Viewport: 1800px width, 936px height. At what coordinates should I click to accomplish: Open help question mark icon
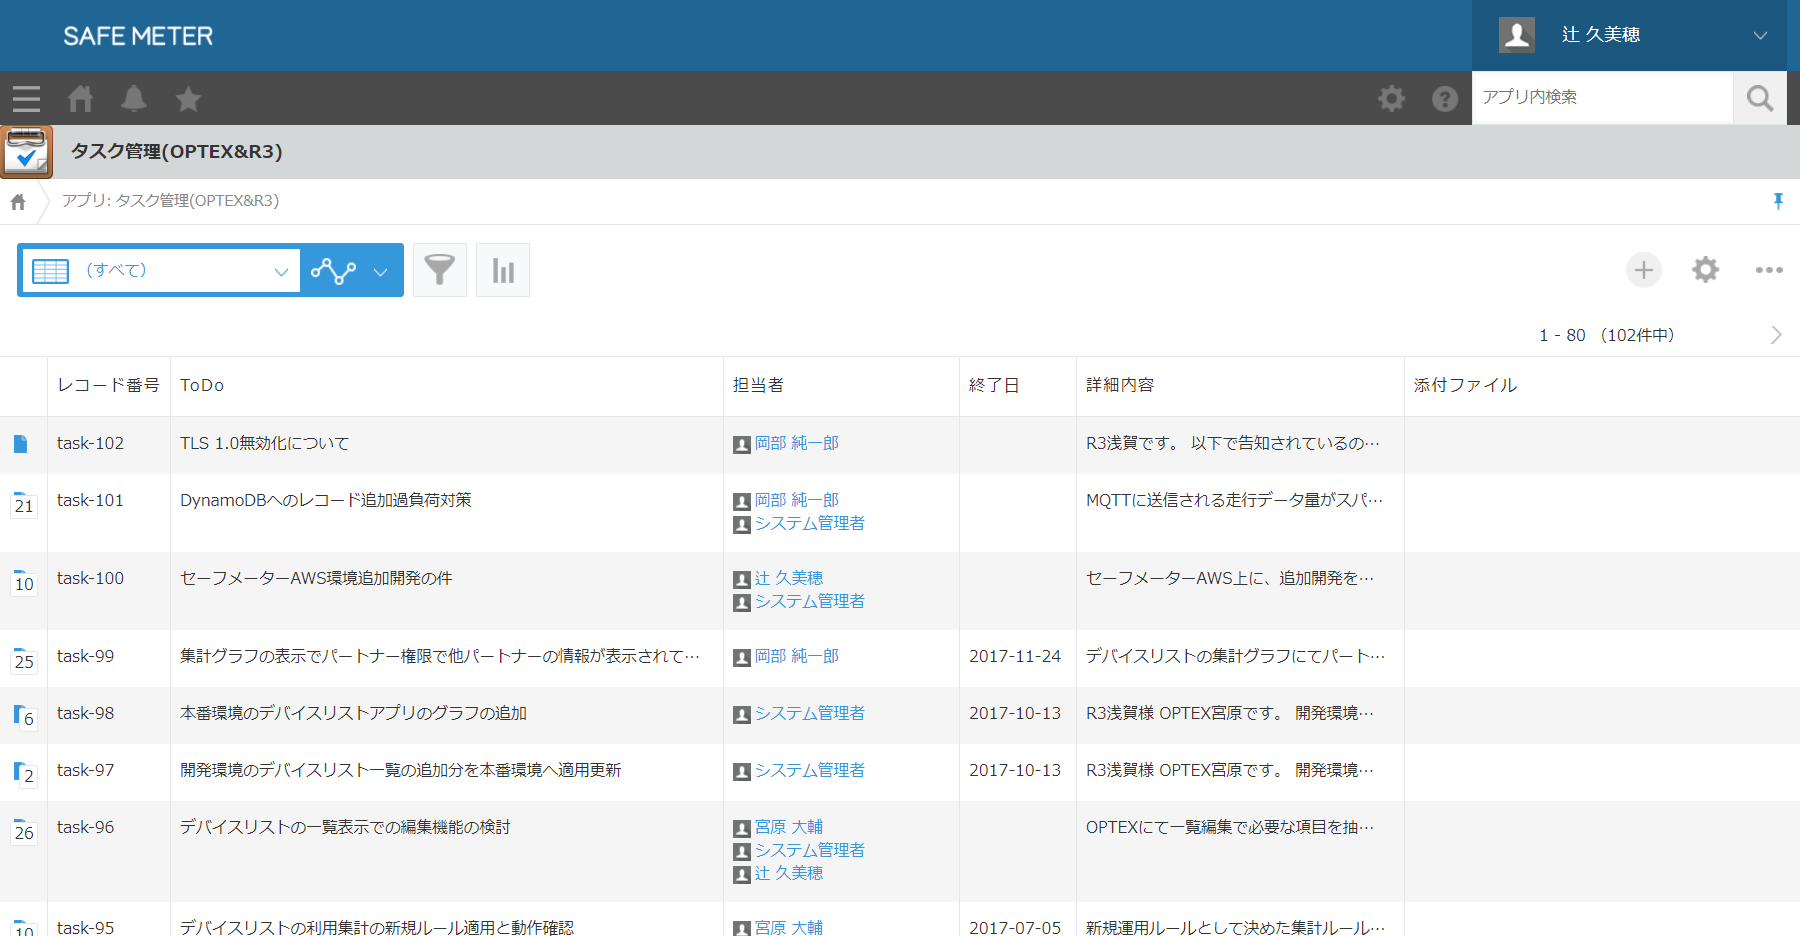1444,98
